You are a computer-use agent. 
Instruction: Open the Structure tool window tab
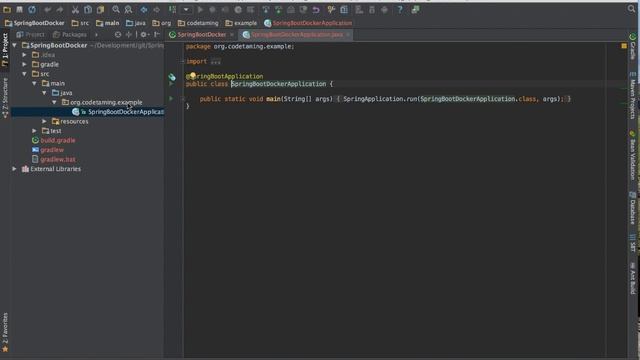pos(5,98)
